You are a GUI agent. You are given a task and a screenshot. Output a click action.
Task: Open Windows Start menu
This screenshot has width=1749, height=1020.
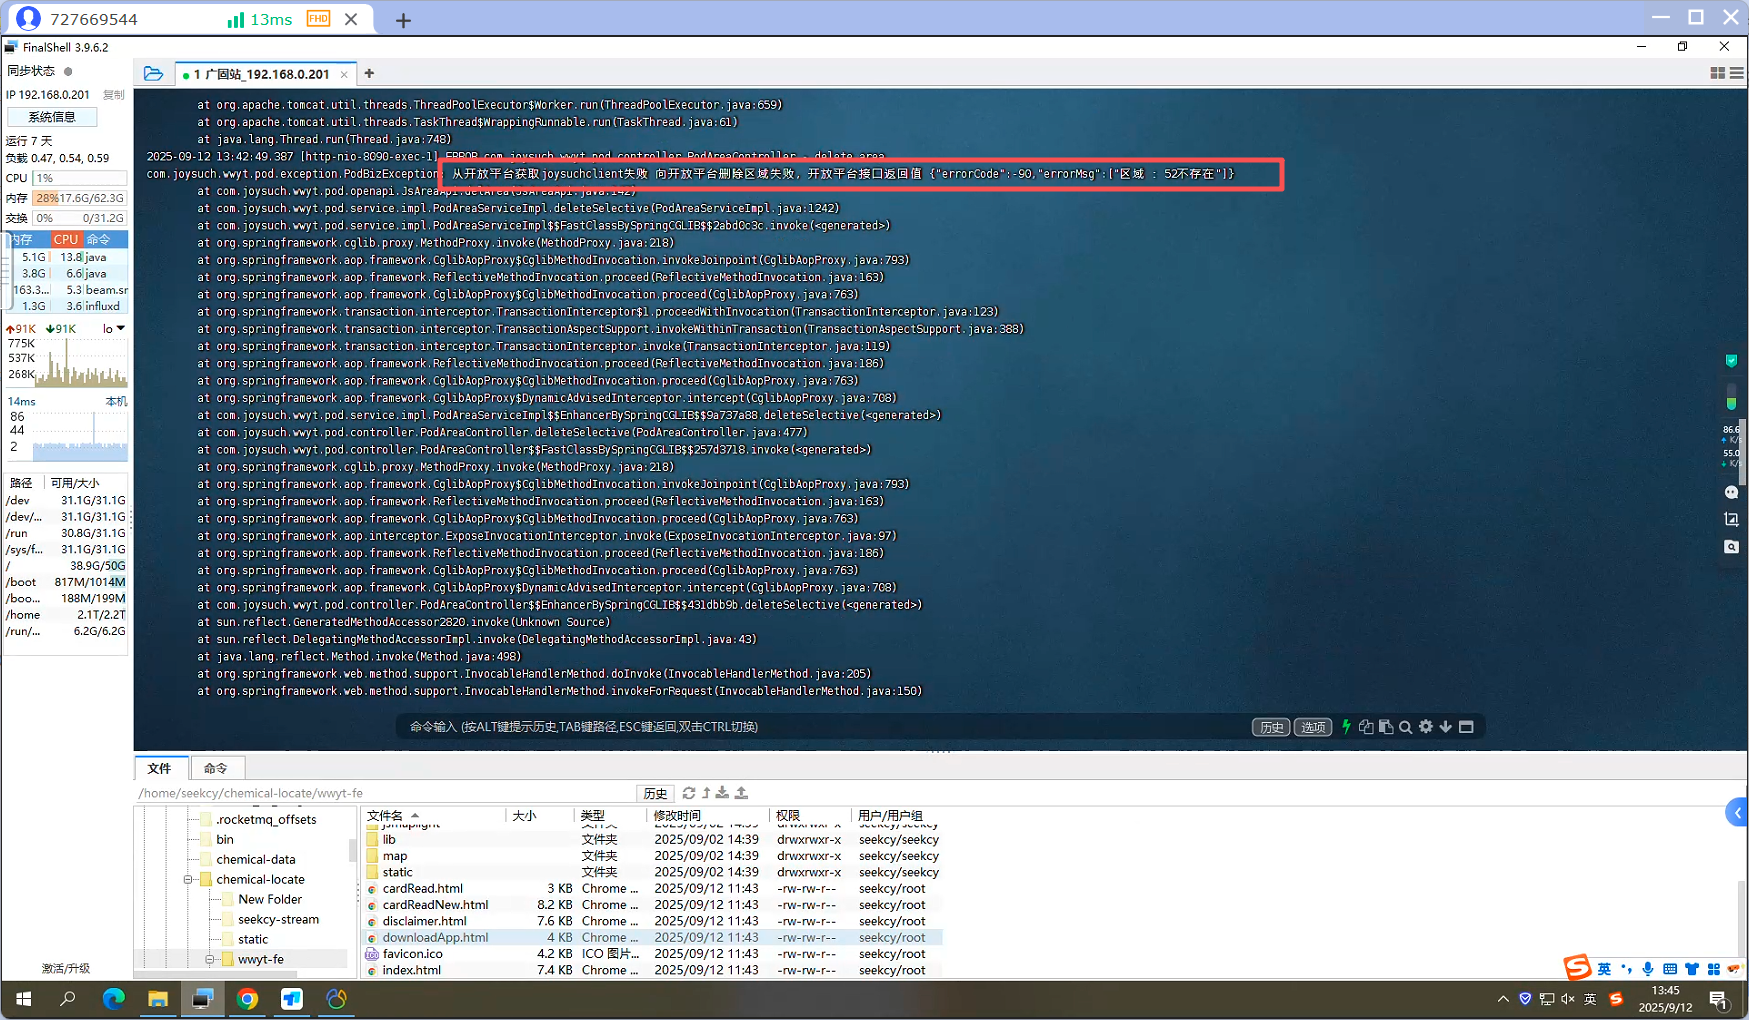pyautogui.click(x=23, y=999)
